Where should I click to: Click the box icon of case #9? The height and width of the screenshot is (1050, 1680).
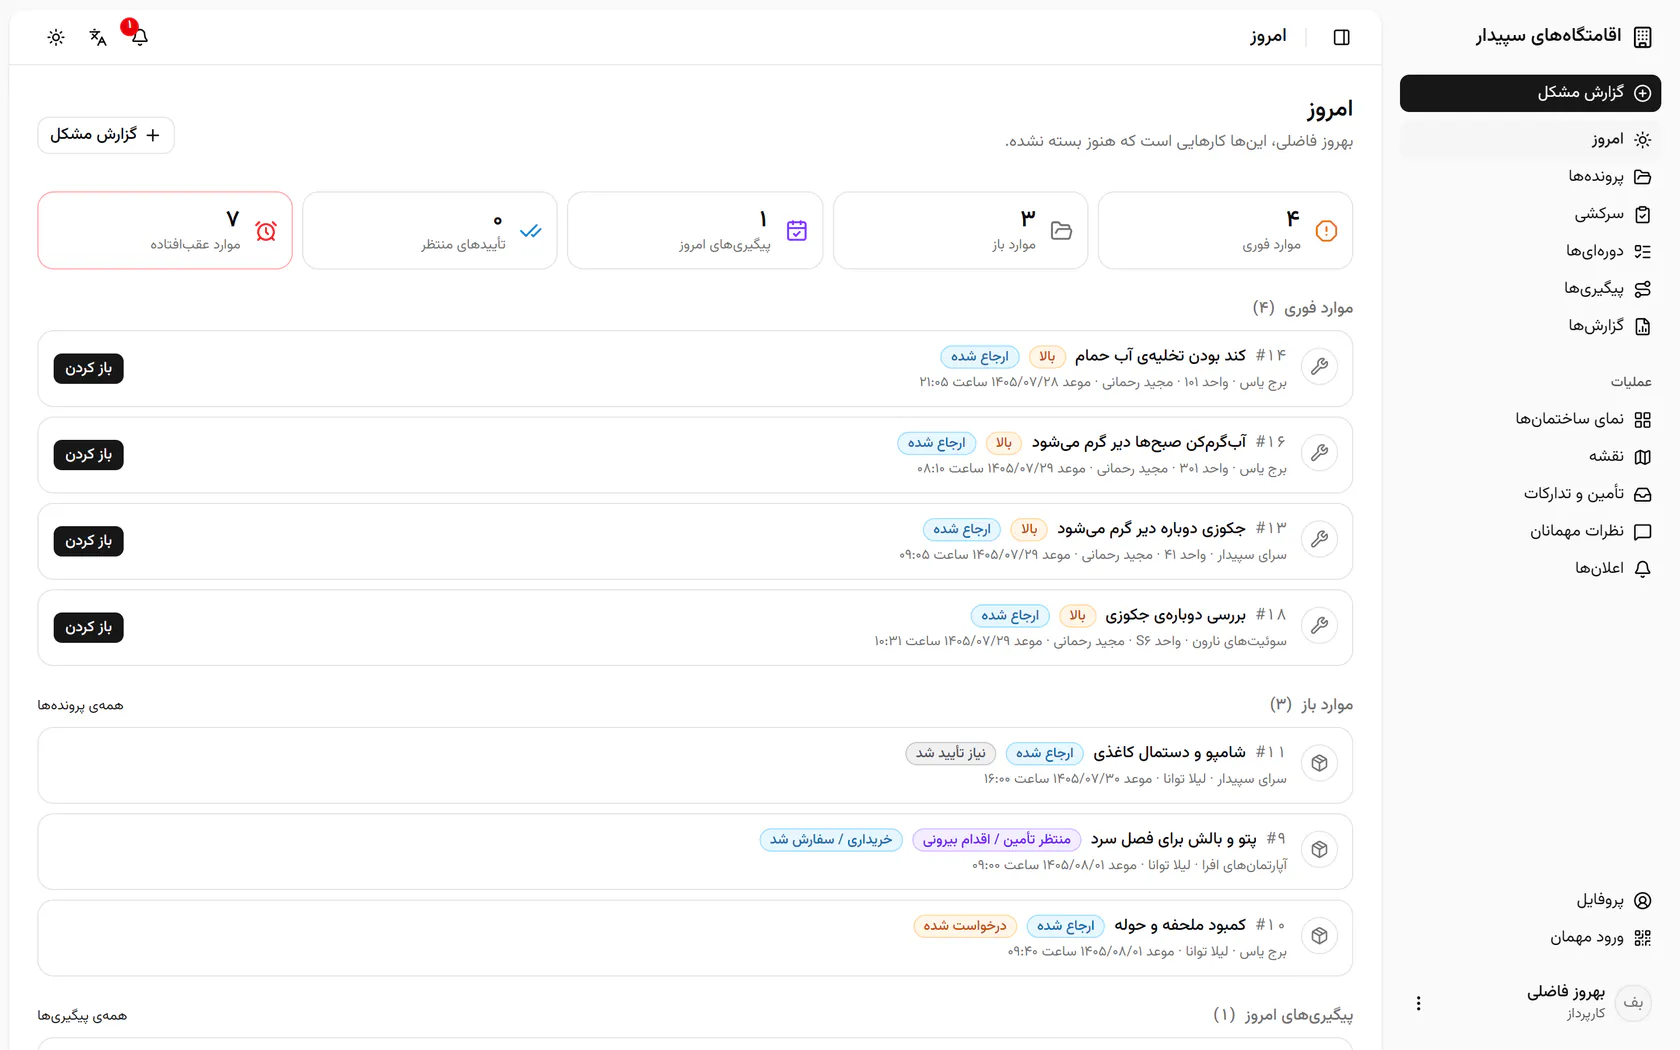(1320, 850)
